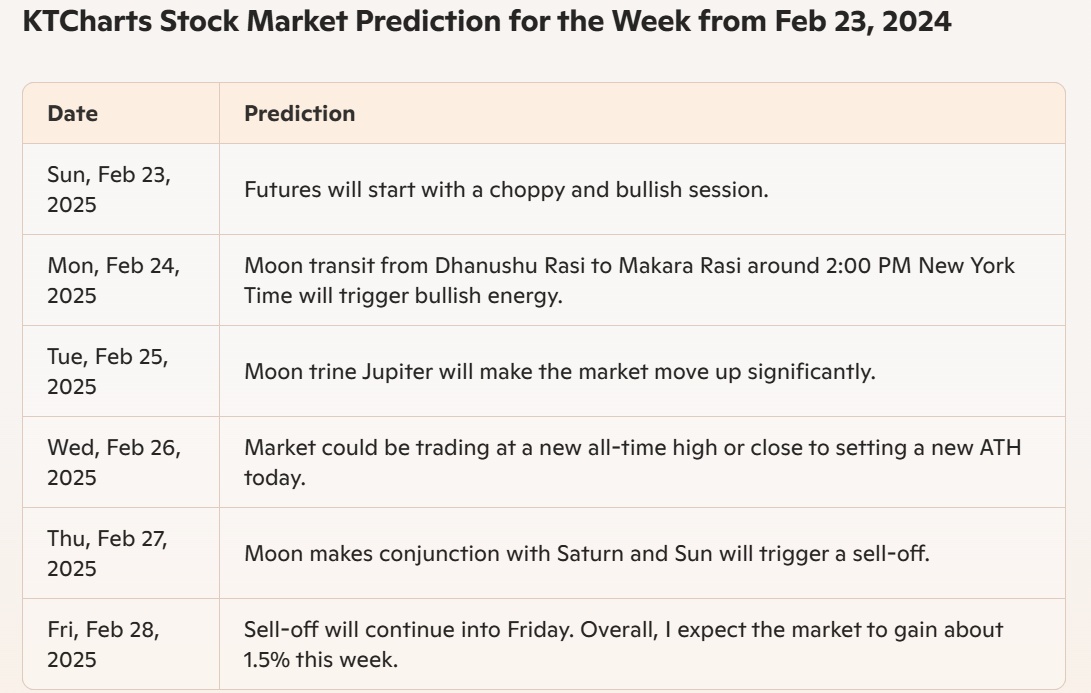Screen dimensions: 1091x693
Task: Click the new all-time high prediction text
Action: (632, 463)
